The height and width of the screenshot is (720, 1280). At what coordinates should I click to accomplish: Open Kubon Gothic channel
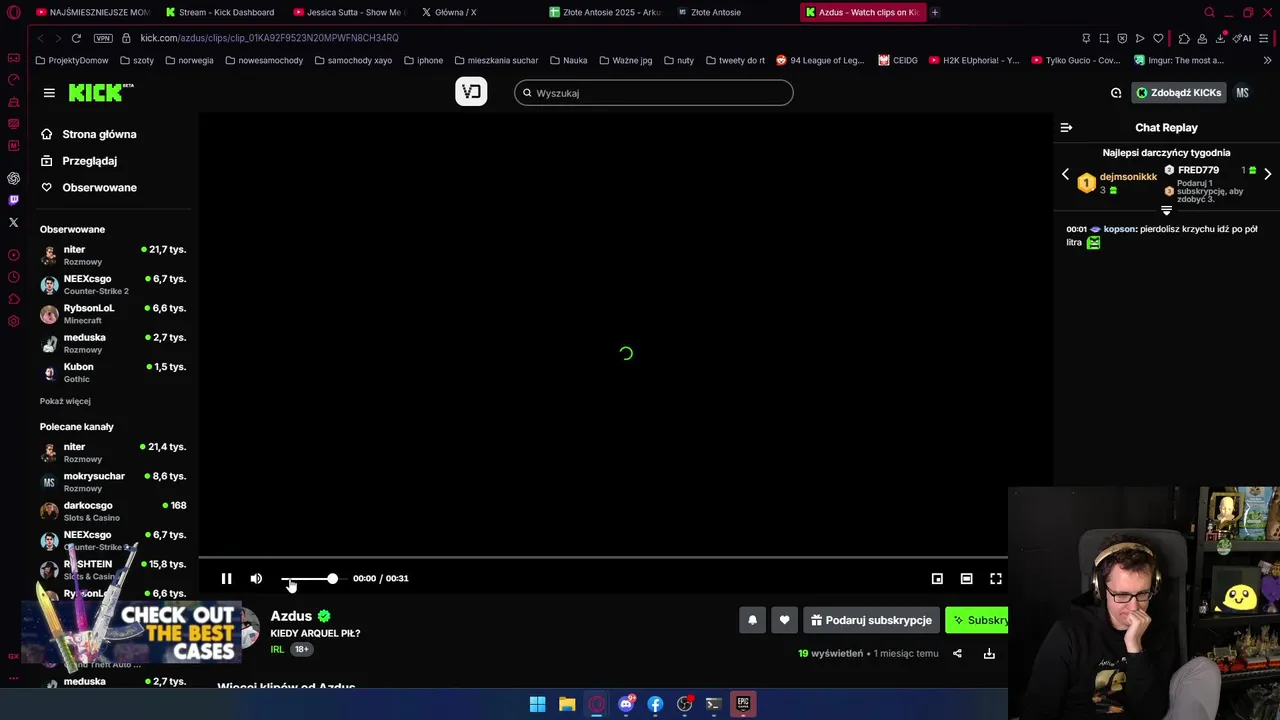coord(113,373)
